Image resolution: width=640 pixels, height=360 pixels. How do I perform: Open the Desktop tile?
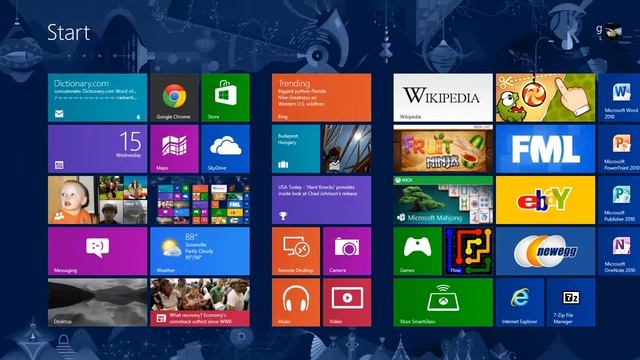[98, 302]
